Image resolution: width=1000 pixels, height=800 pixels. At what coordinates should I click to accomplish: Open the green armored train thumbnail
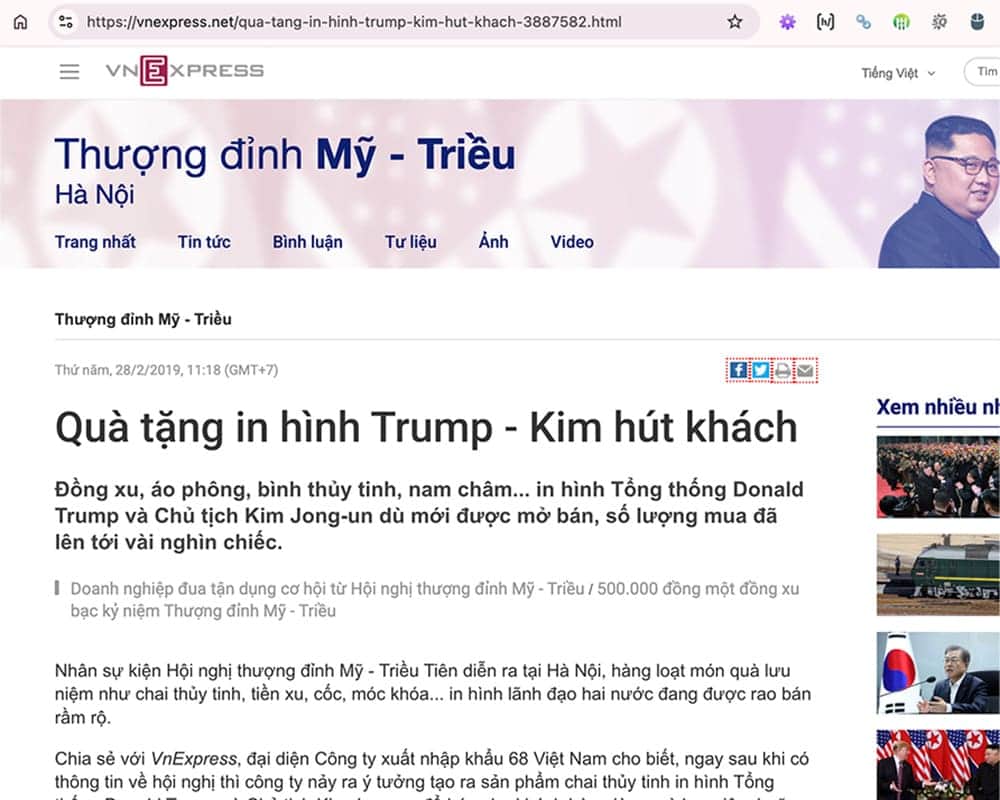pos(938,575)
